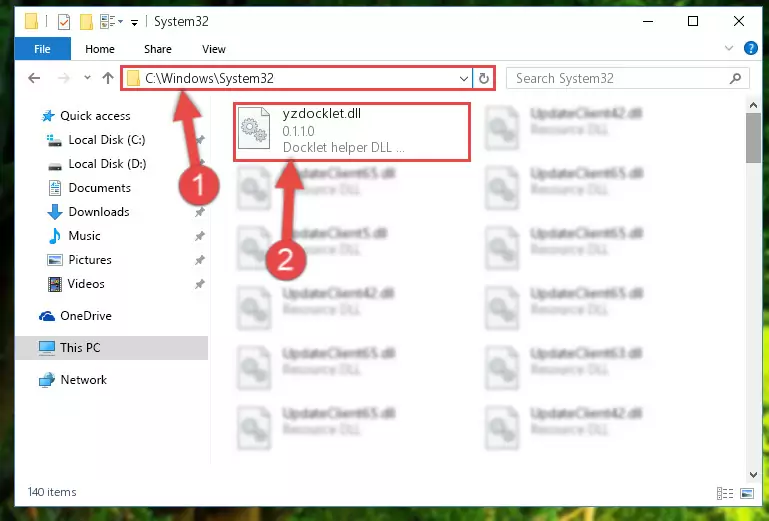This screenshot has height=521, width=769.
Task: Click the New folder icon in title bar
Action: [x=86, y=22]
